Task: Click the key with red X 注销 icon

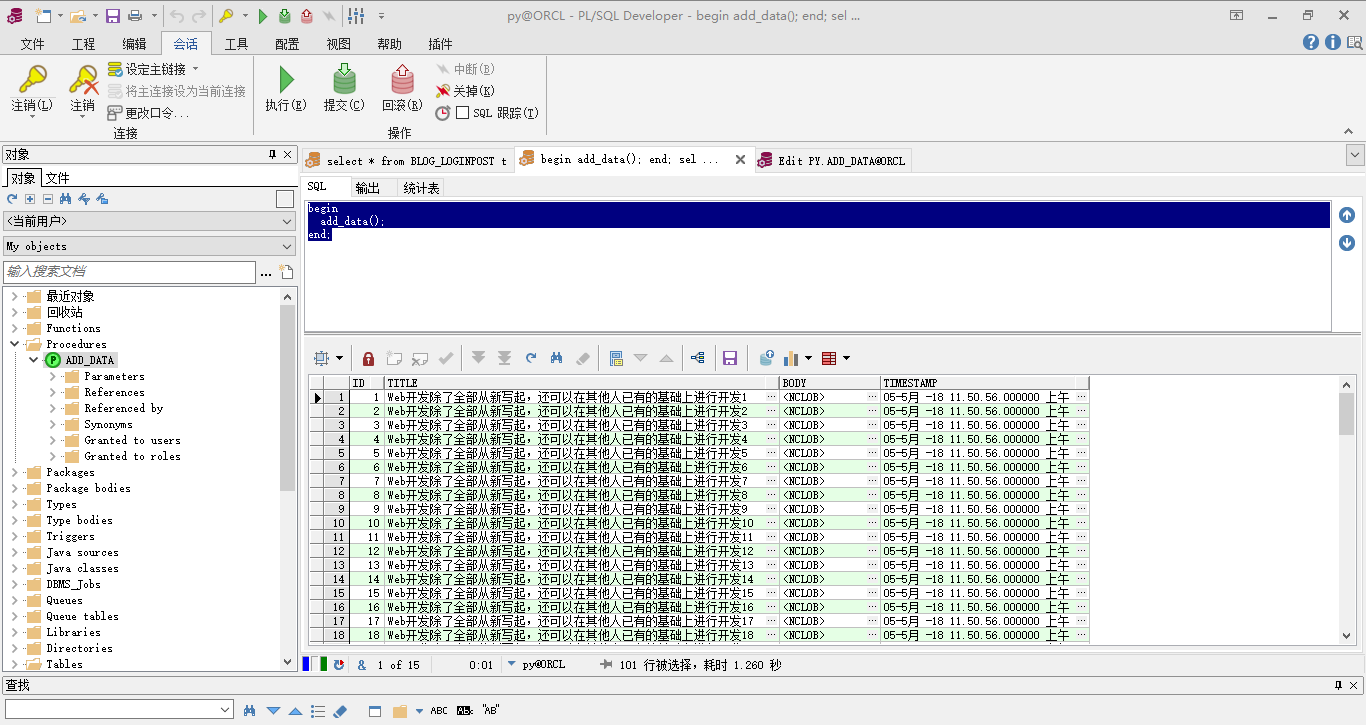Action: (x=83, y=80)
